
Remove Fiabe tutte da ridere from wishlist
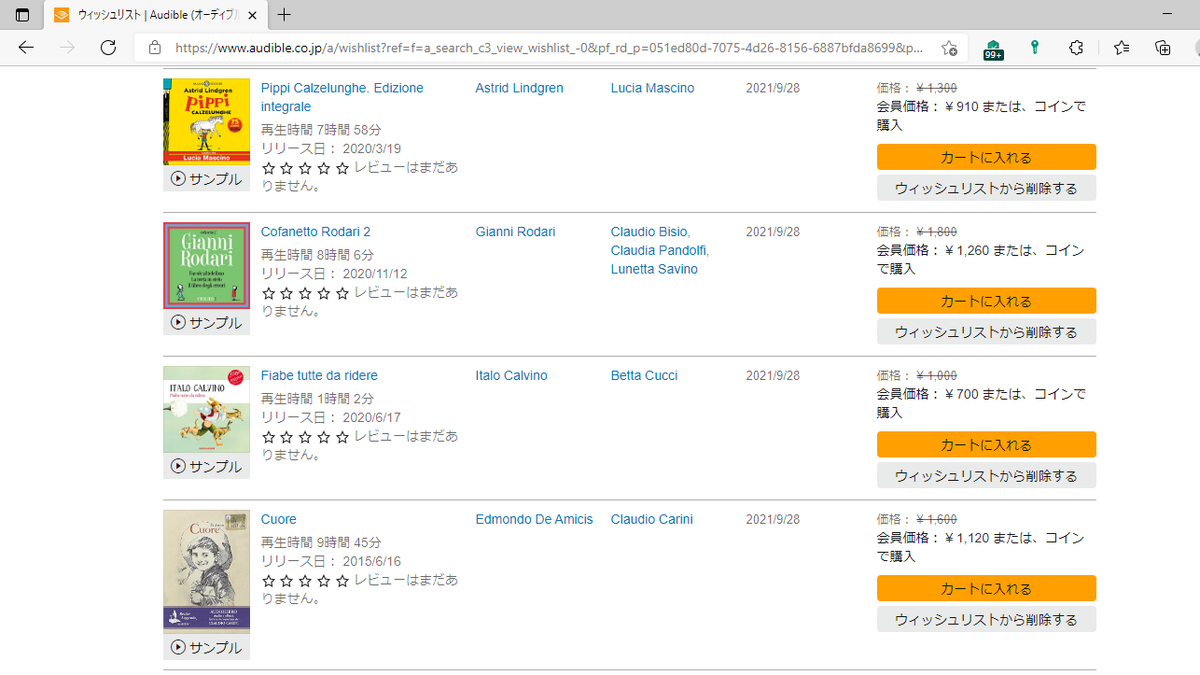(986, 475)
